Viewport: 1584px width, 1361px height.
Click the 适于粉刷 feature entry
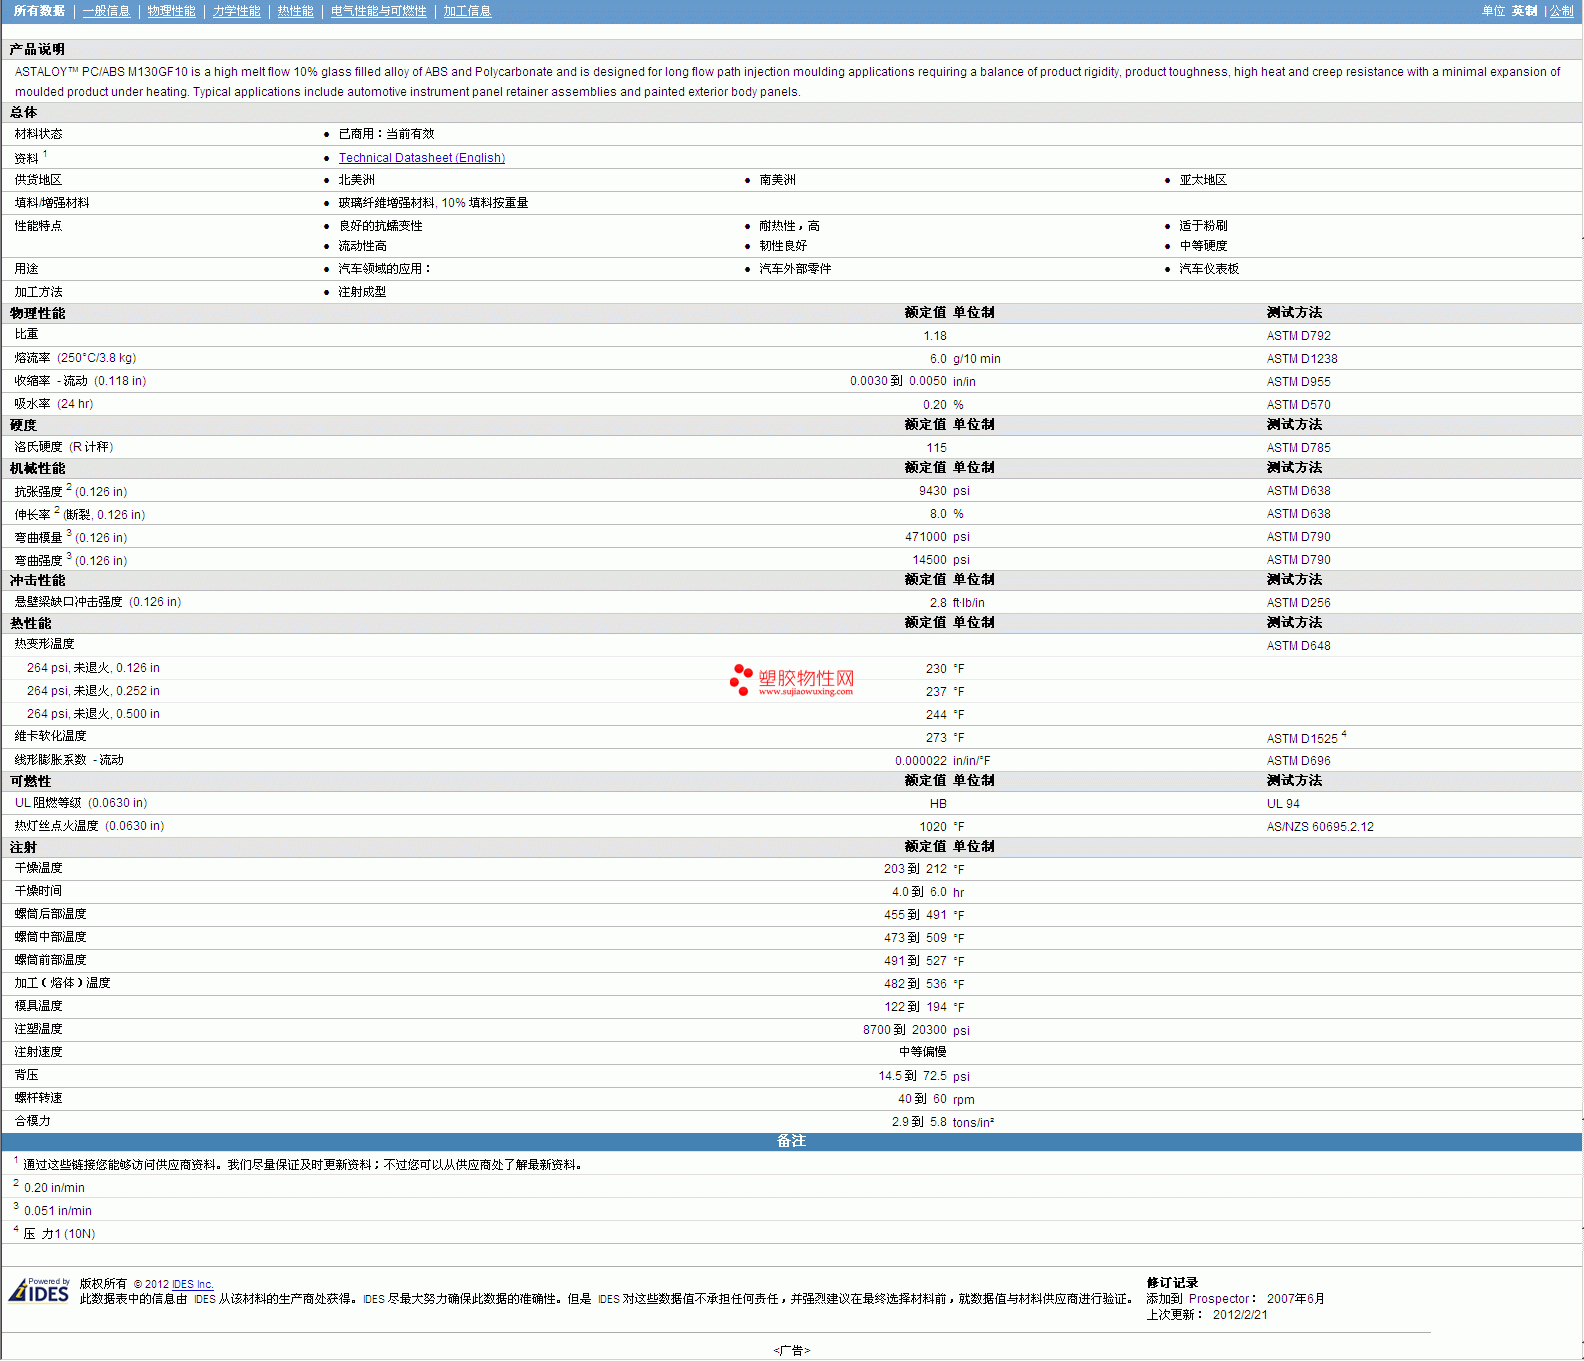1203,226
